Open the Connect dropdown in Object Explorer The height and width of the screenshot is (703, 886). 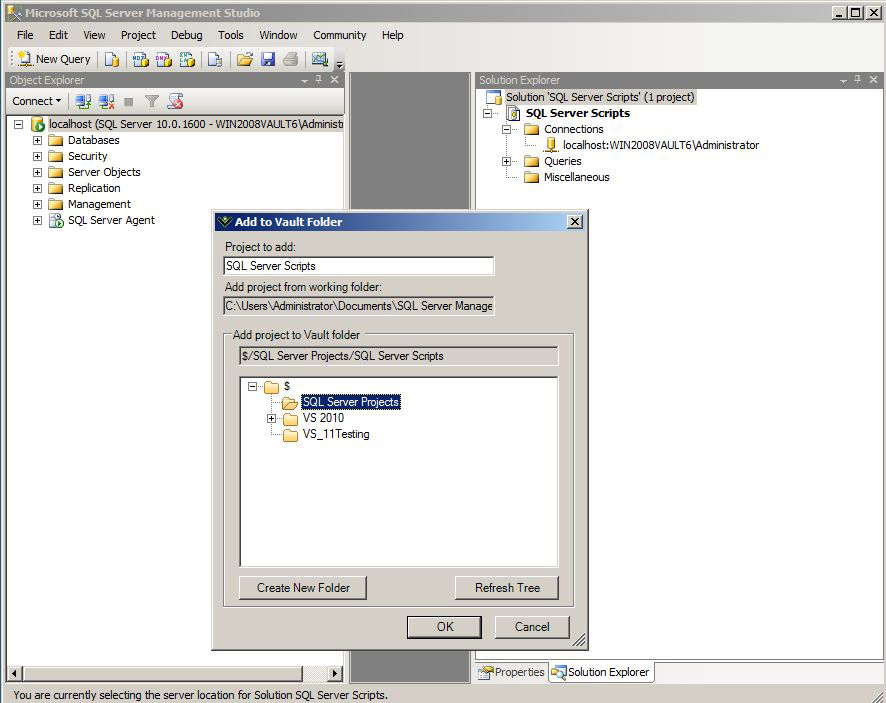tap(37, 101)
